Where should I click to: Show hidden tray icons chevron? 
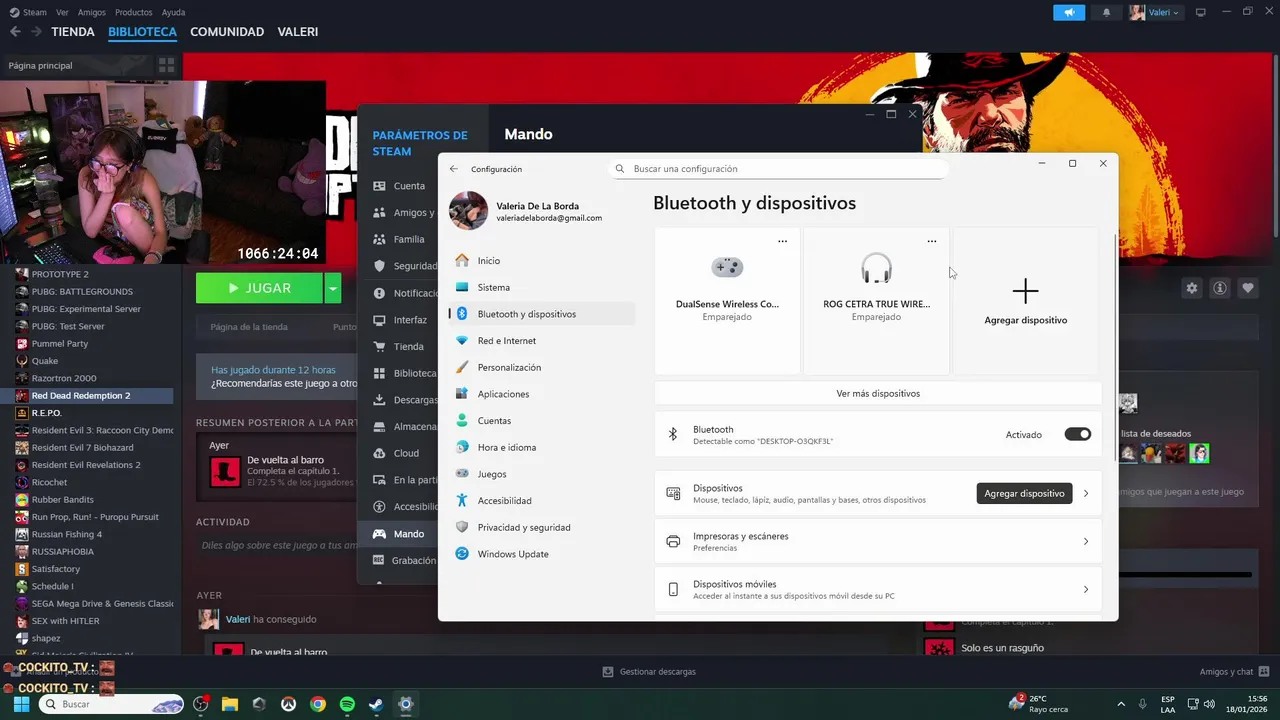pyautogui.click(x=1120, y=704)
